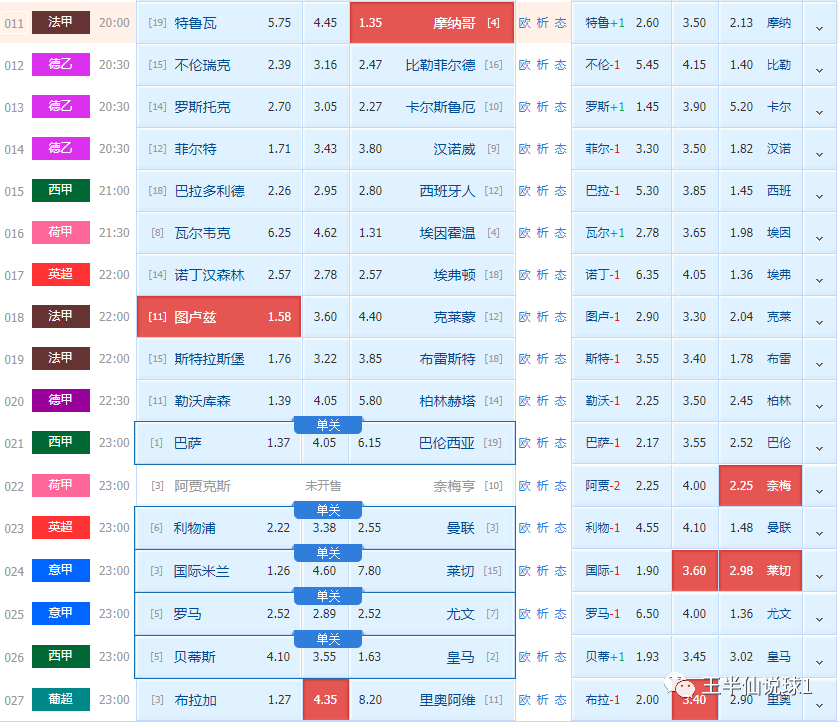Select 利物浦 home win odds 2.22
The width and height of the screenshot is (839, 722).
(x=219, y=528)
